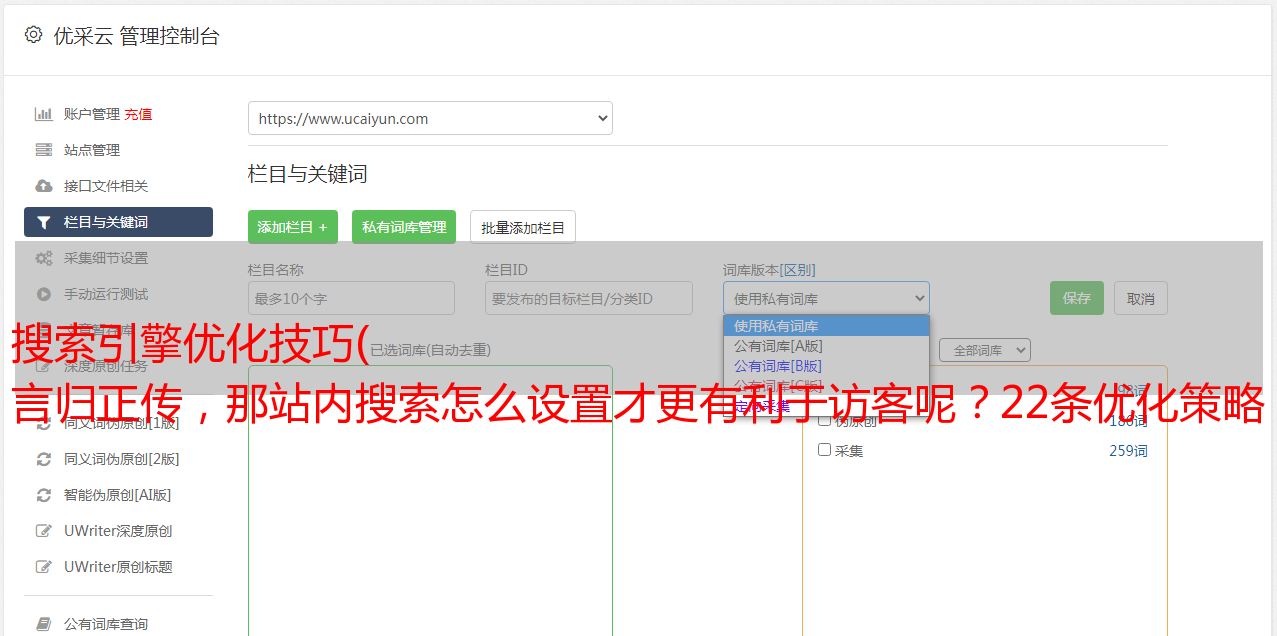Open the 全部词库 filter dropdown

coord(985,350)
